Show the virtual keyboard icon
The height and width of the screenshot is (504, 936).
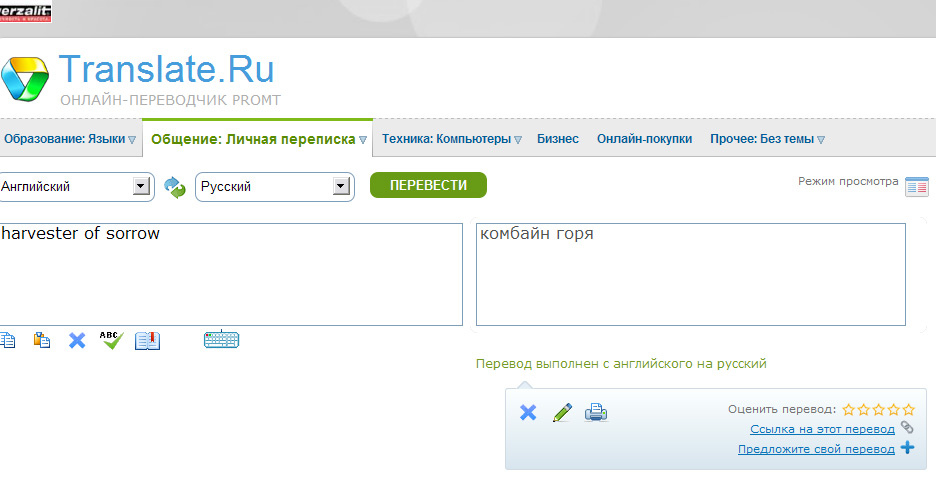pos(221,339)
